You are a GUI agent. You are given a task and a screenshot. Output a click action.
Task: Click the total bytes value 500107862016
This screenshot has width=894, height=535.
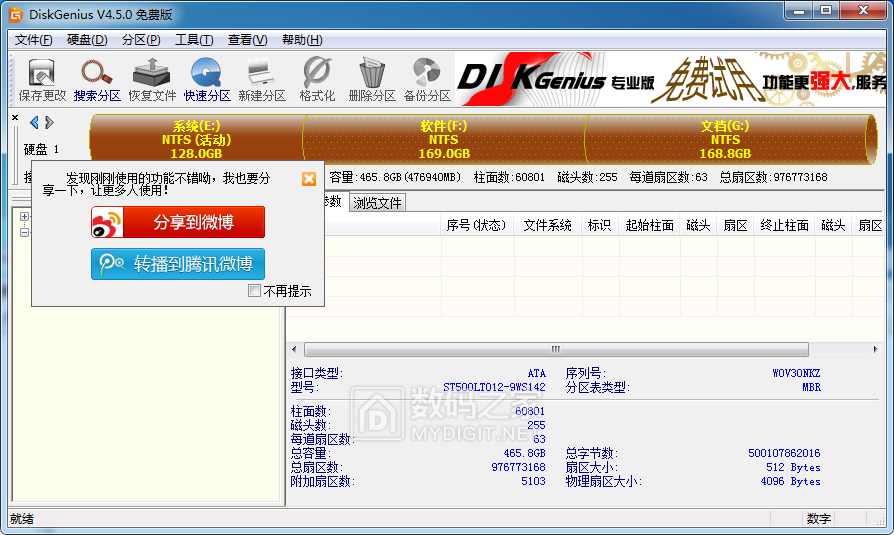click(784, 453)
